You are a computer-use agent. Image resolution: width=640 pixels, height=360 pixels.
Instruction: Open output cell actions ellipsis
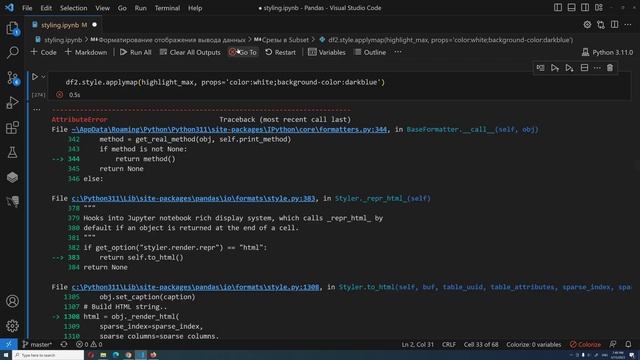(37, 110)
